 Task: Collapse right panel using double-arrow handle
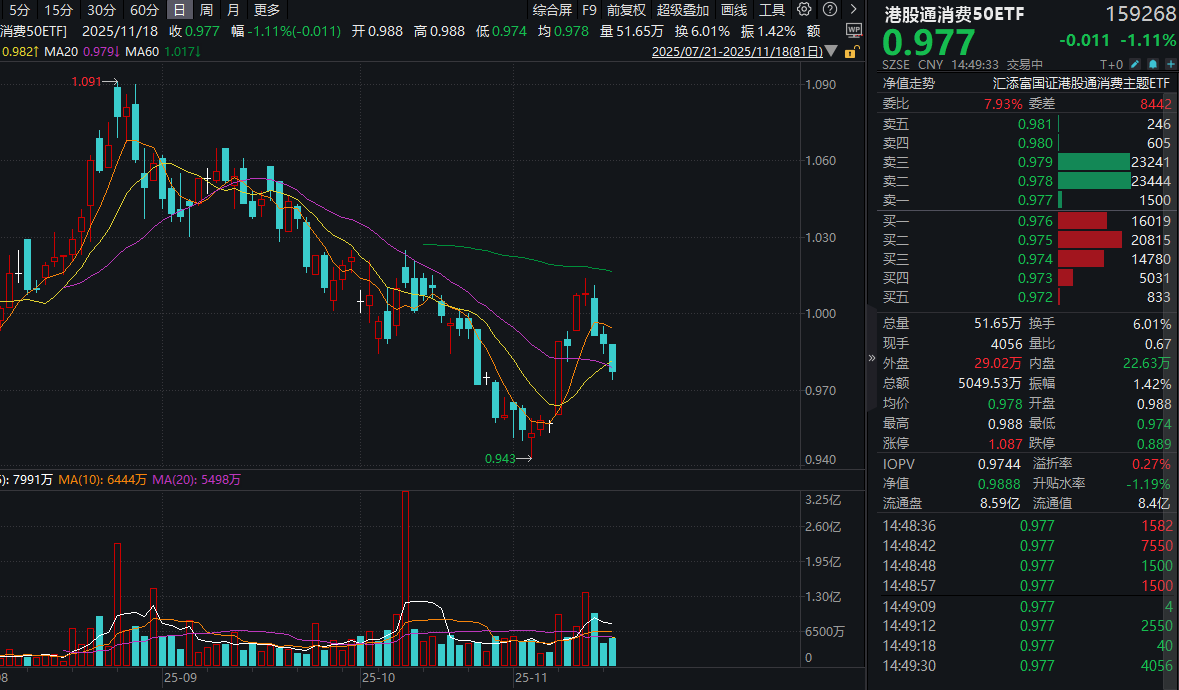coord(871,358)
